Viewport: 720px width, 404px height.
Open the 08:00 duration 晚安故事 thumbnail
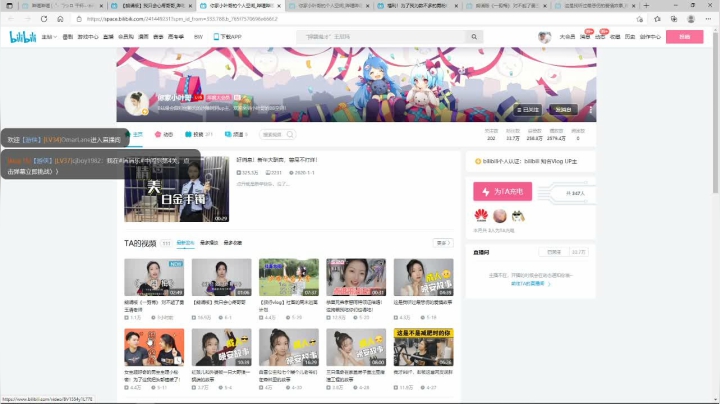click(356, 347)
